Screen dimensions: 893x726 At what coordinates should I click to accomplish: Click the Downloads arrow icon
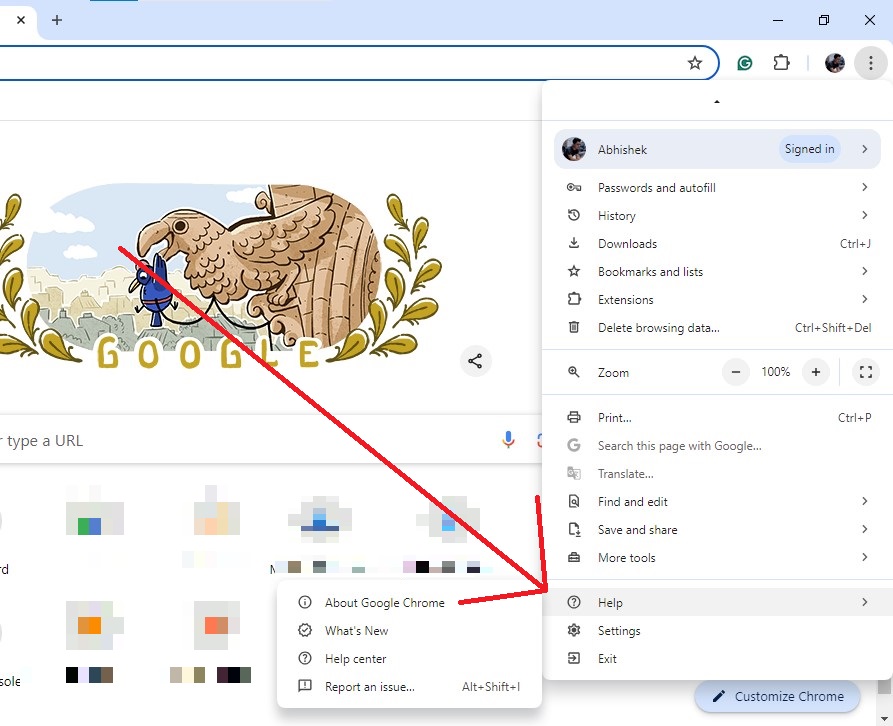pyautogui.click(x=574, y=243)
